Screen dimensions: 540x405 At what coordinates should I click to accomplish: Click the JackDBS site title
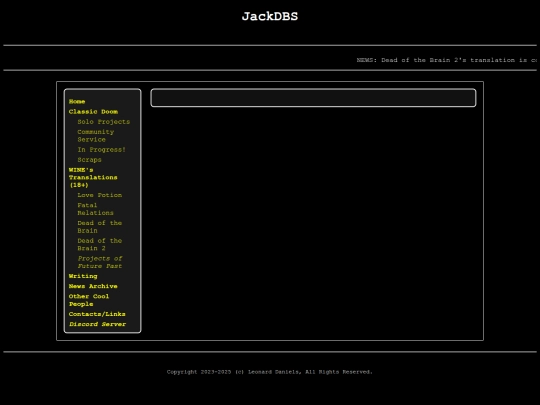(270, 17)
